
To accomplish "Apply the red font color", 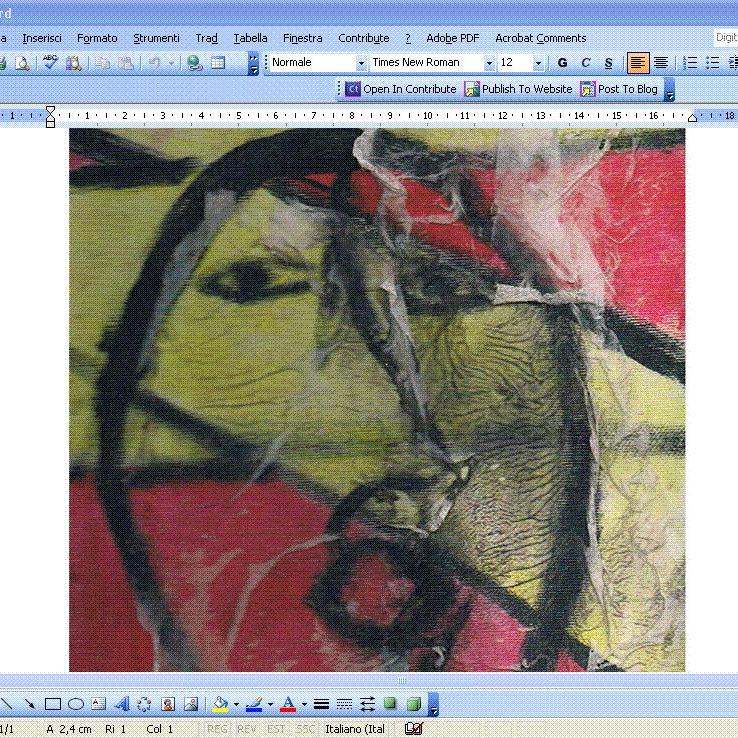I will click(288, 704).
